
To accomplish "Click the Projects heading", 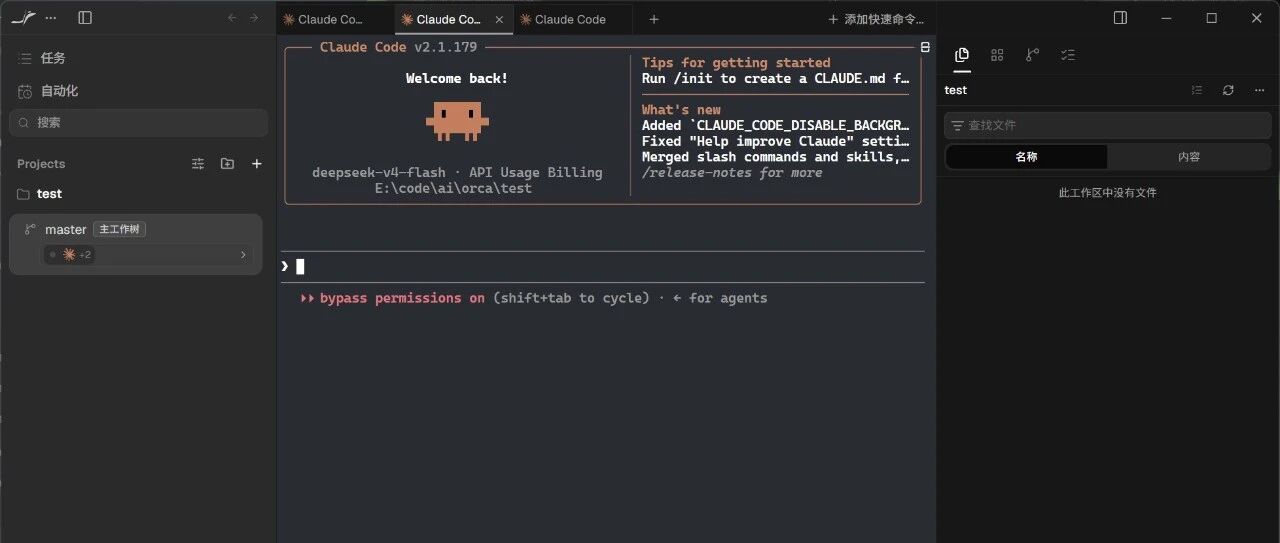I will pos(41,164).
